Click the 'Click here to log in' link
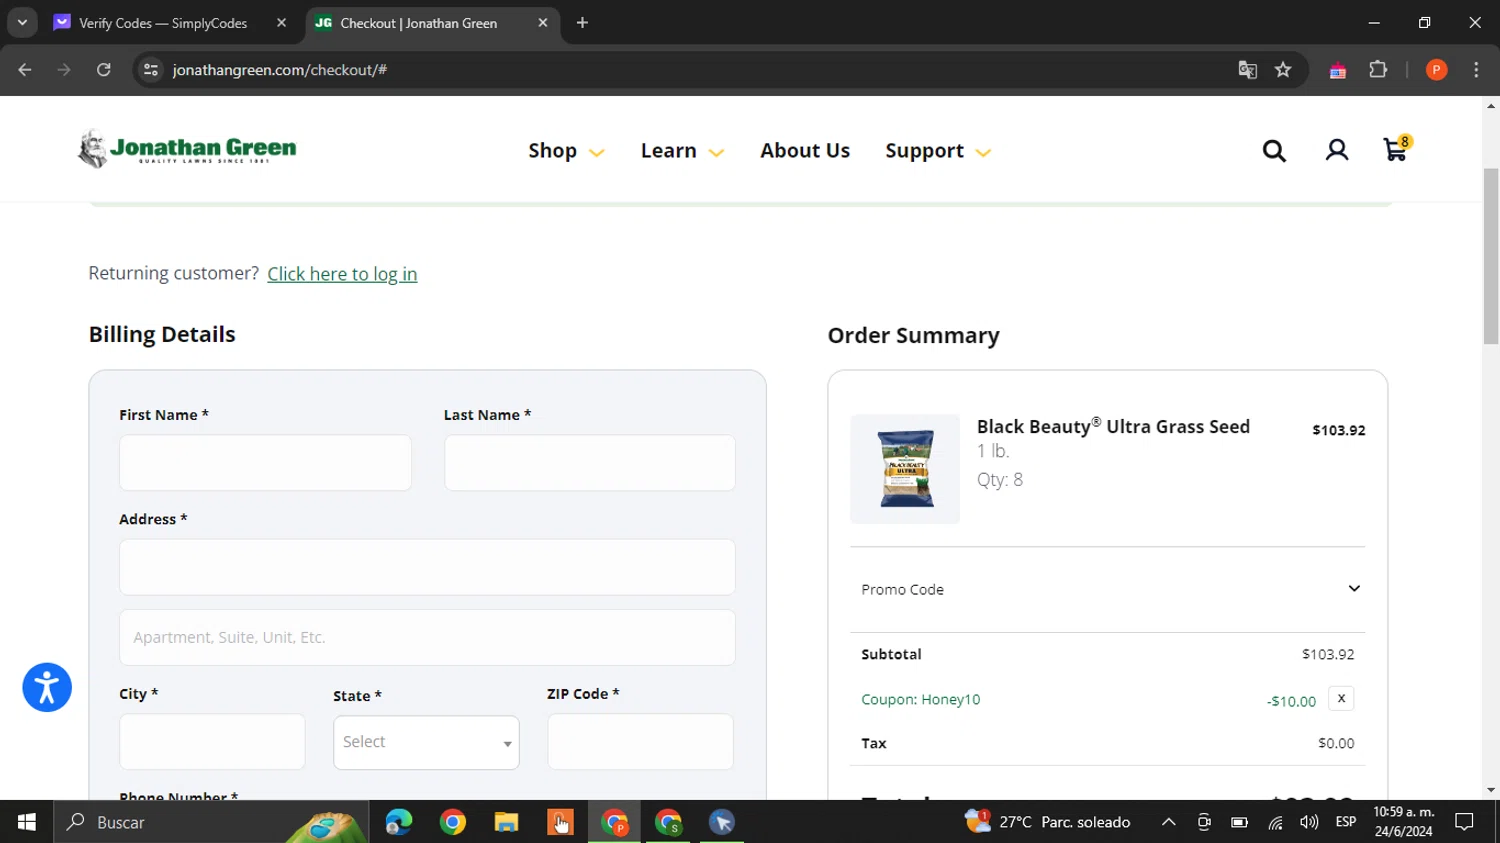Screen dimensions: 1500x843 [342, 274]
